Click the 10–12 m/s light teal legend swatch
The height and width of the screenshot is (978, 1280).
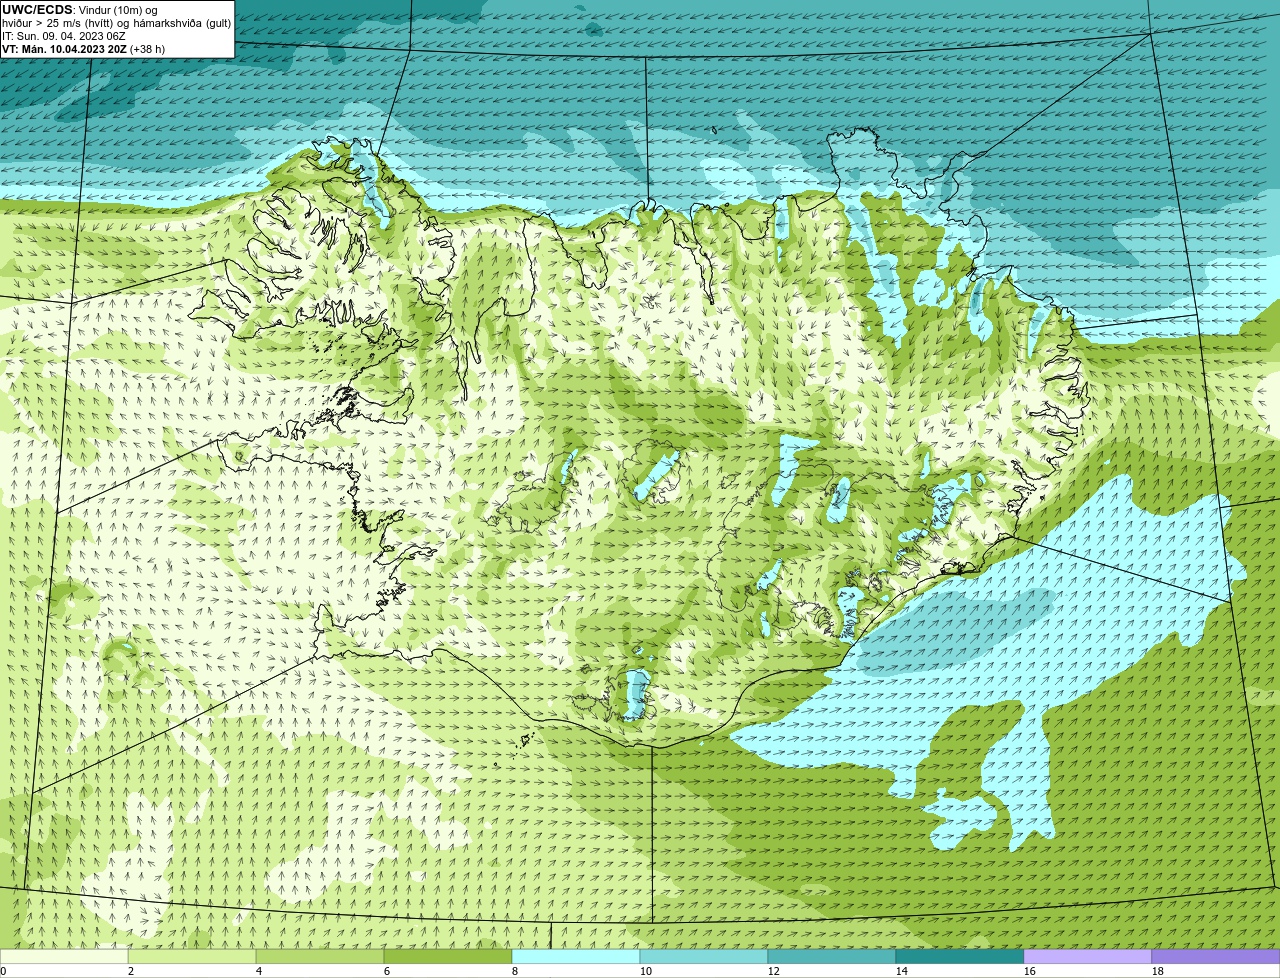point(704,957)
